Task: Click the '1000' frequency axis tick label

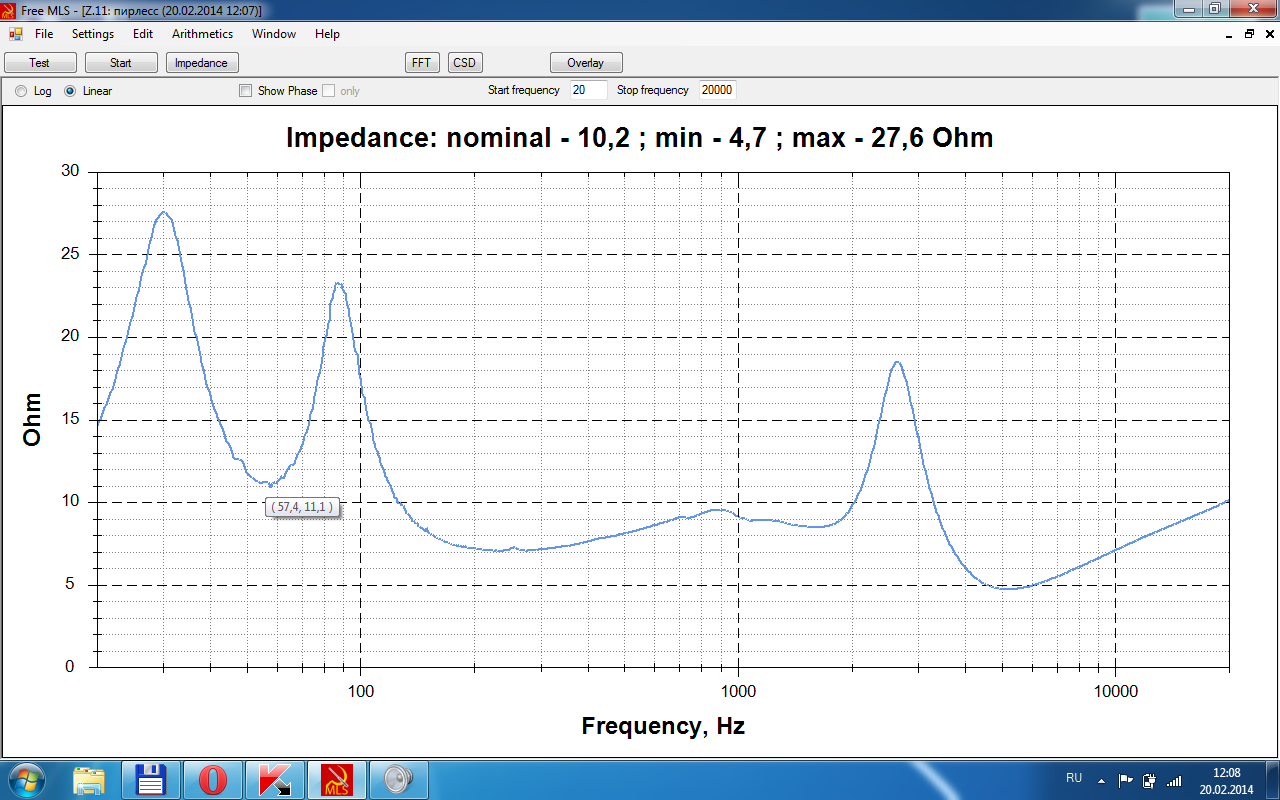Action: pyautogui.click(x=738, y=690)
